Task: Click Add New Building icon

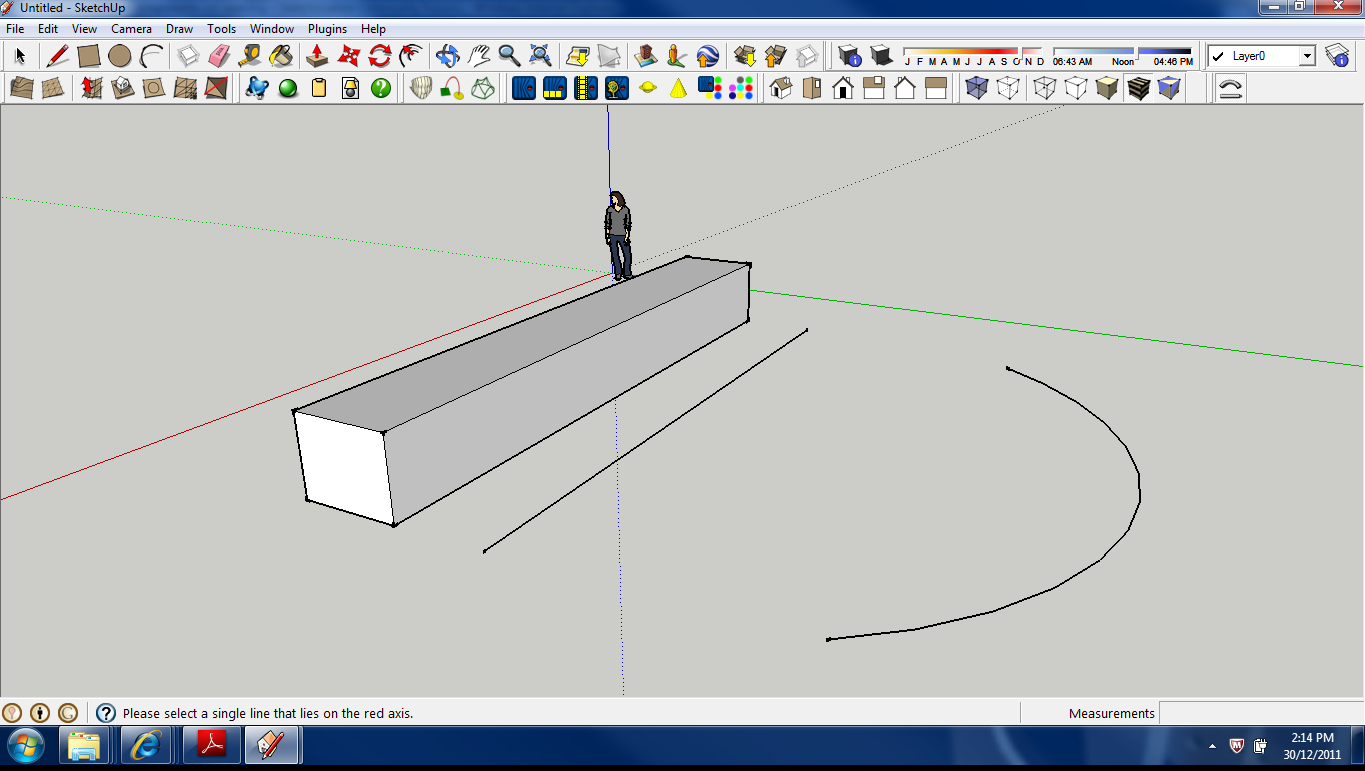Action: coord(645,56)
